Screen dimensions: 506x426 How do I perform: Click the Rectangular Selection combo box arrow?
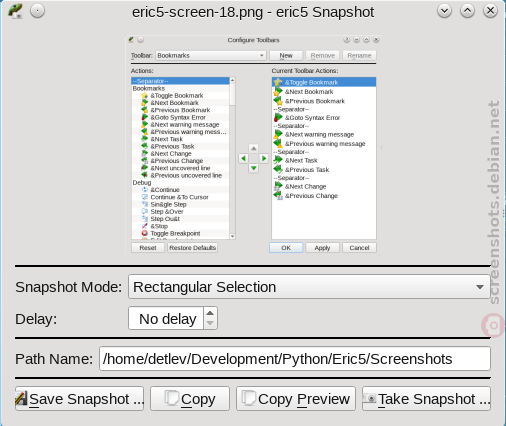[x=480, y=287]
